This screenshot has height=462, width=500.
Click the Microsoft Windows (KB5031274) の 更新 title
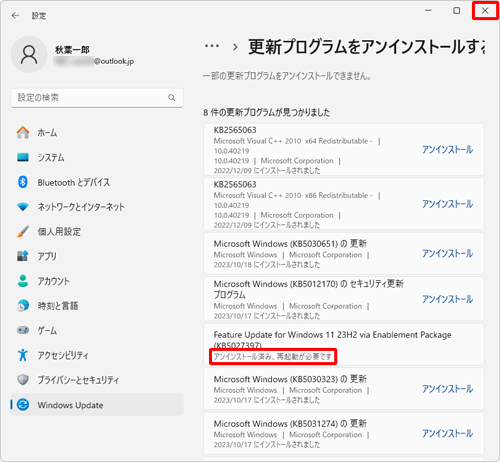point(290,424)
